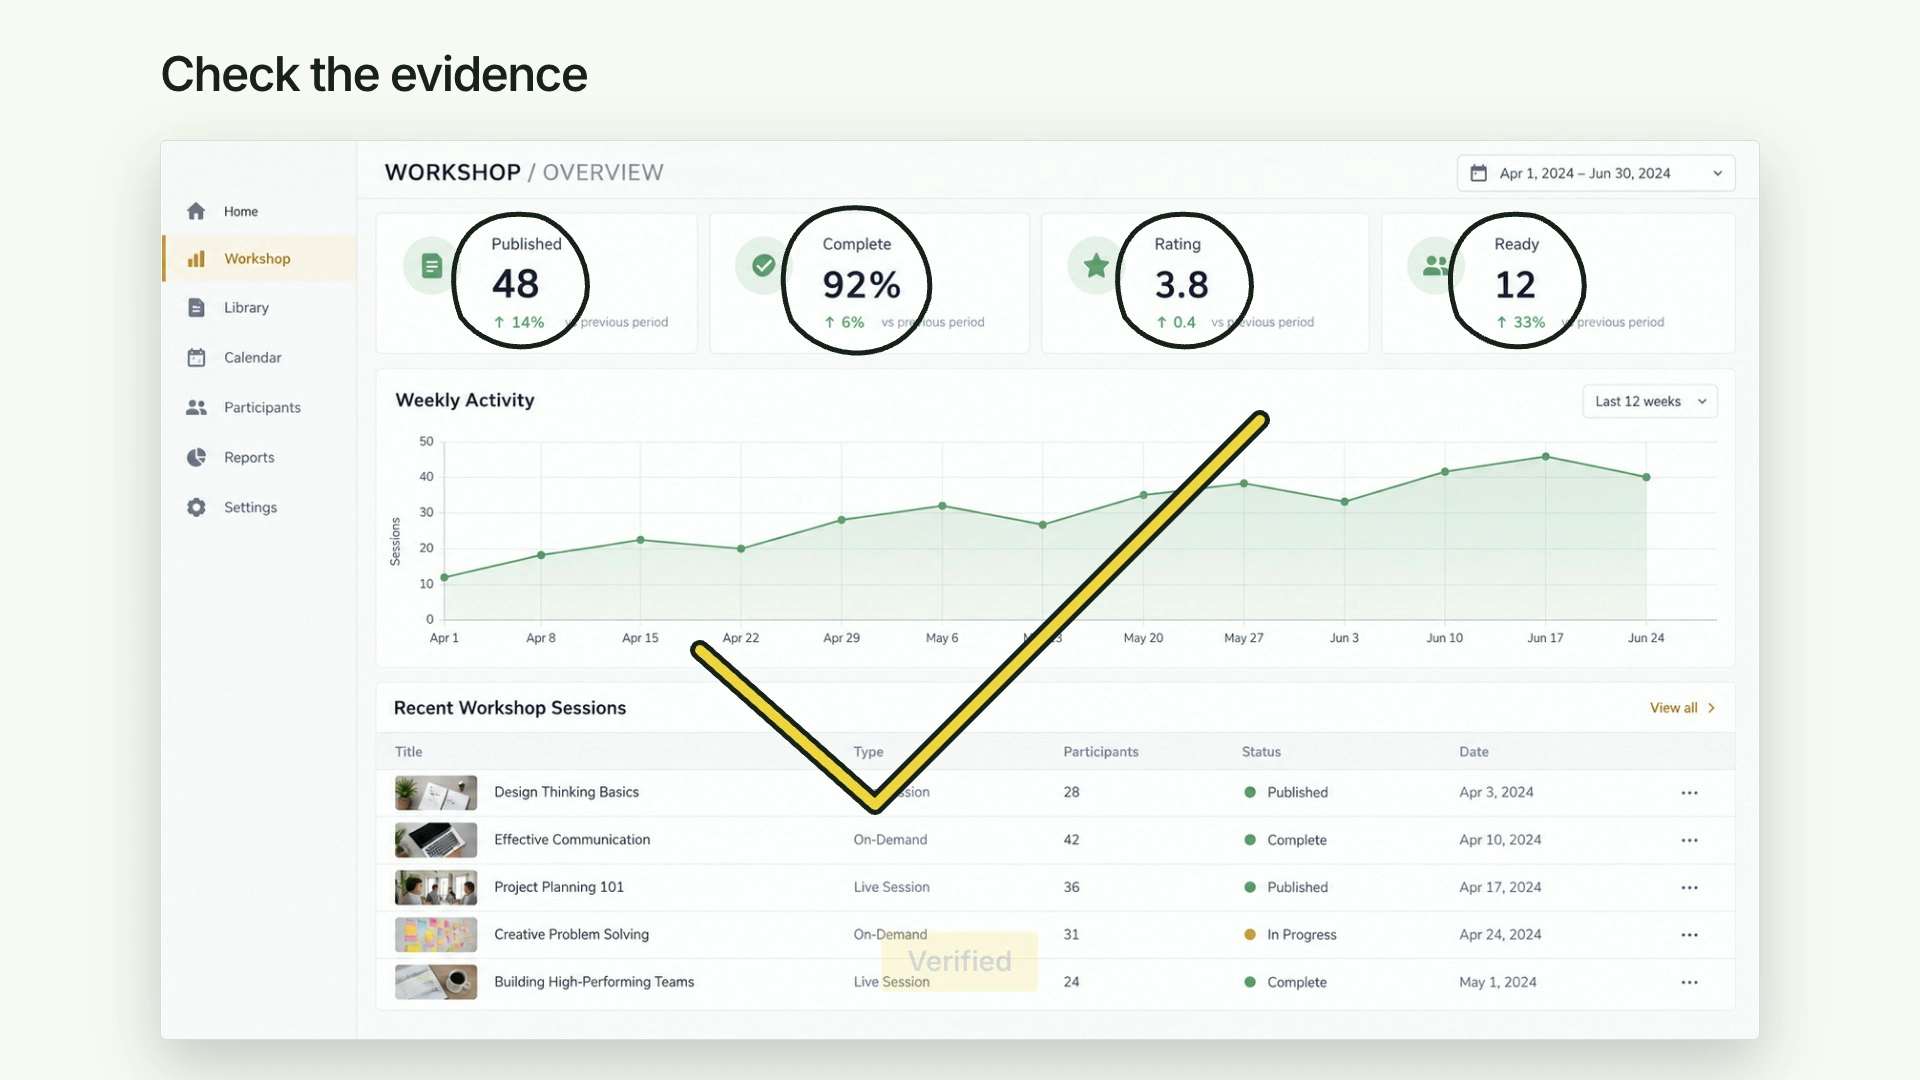The image size is (1920, 1080).
Task: Click the Calendar icon in sidebar
Action: click(196, 358)
